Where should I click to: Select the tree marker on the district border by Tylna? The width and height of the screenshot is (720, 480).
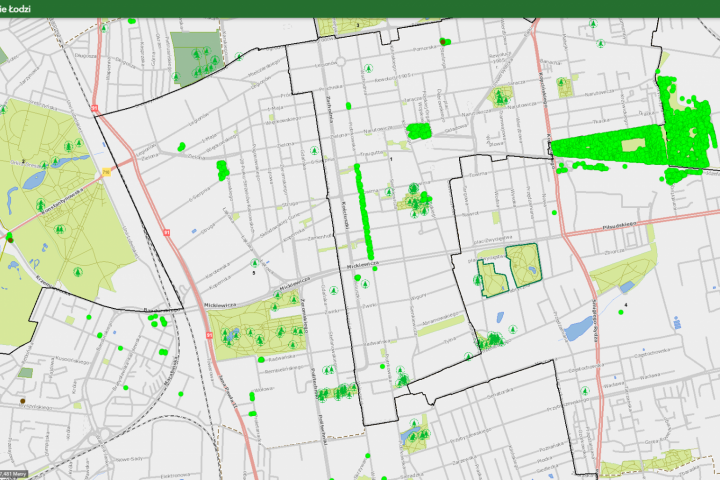[468, 356]
